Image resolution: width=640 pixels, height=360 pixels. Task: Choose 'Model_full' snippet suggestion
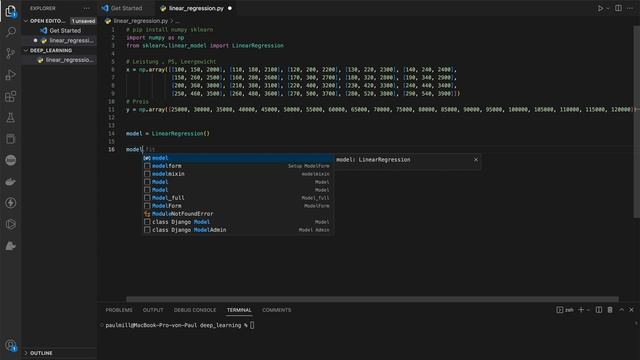point(238,198)
